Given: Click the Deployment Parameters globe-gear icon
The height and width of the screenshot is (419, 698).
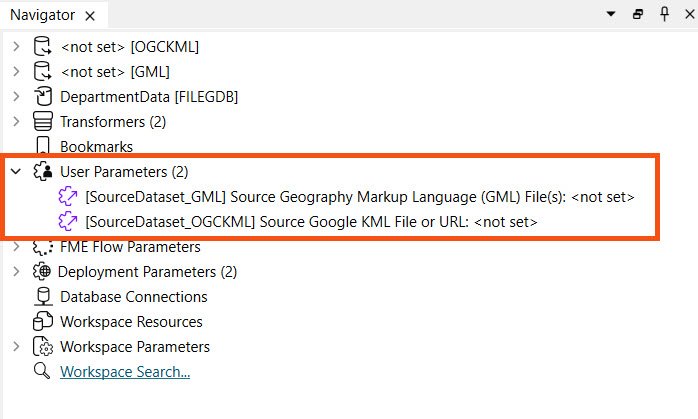Looking at the screenshot, I should click(42, 272).
